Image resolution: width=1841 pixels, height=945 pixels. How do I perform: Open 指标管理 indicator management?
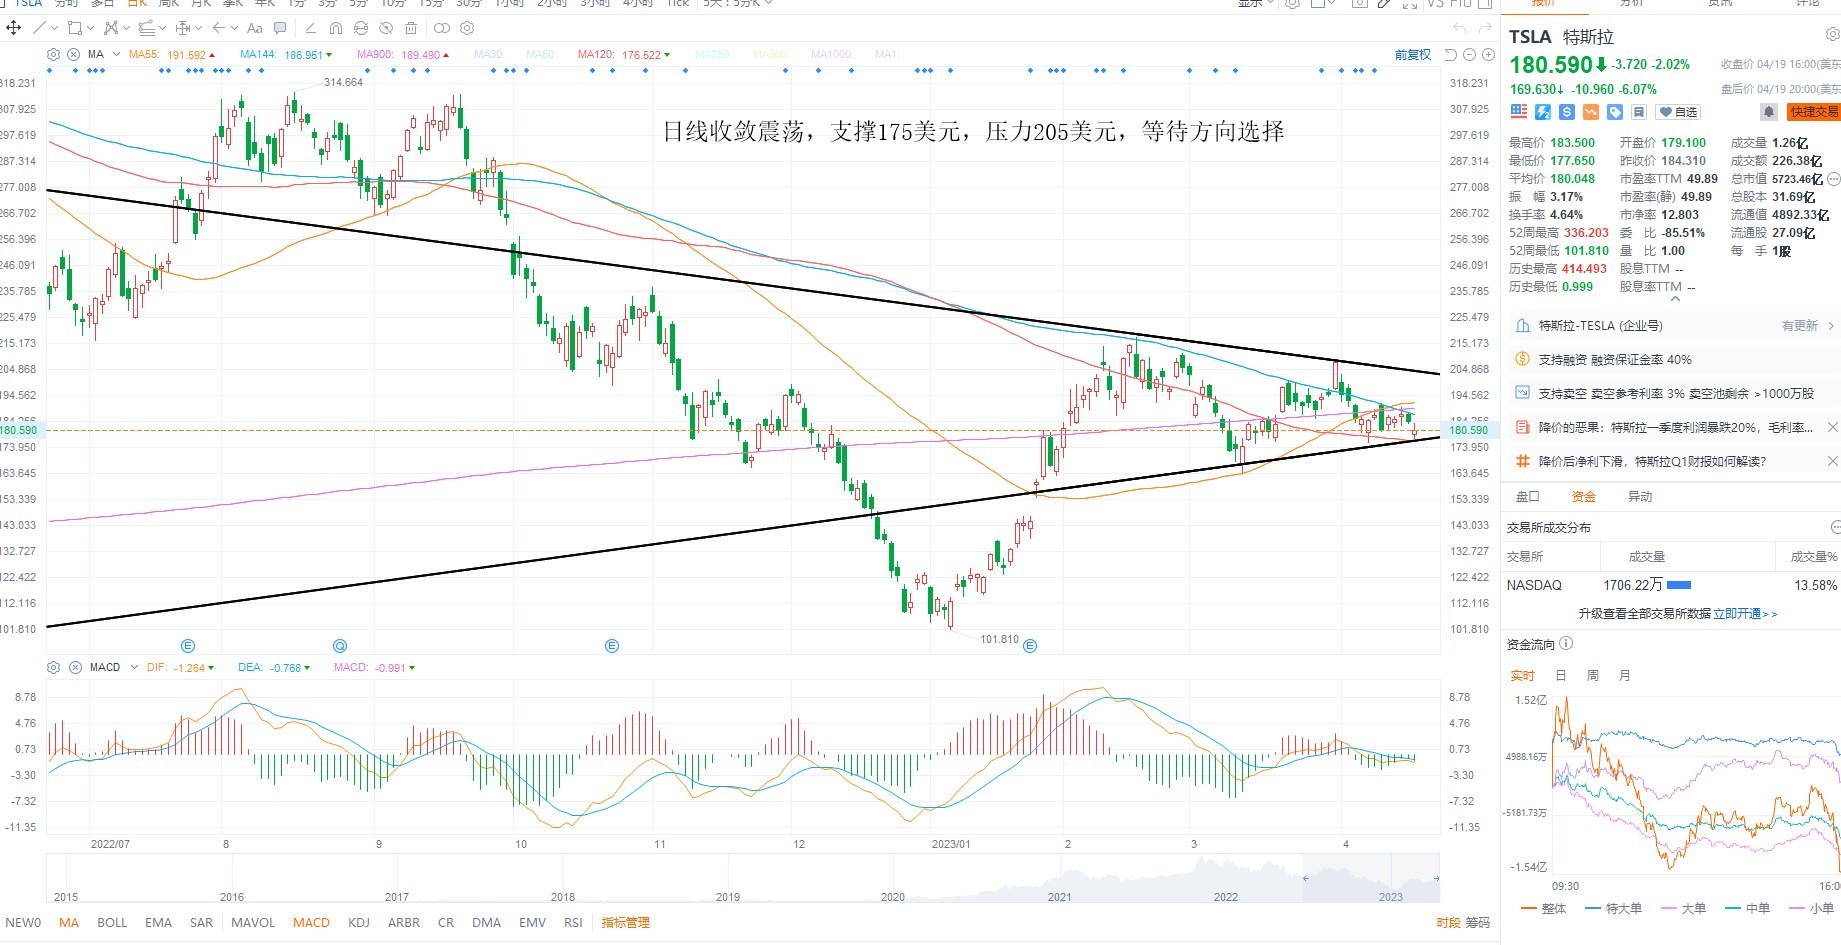click(626, 923)
